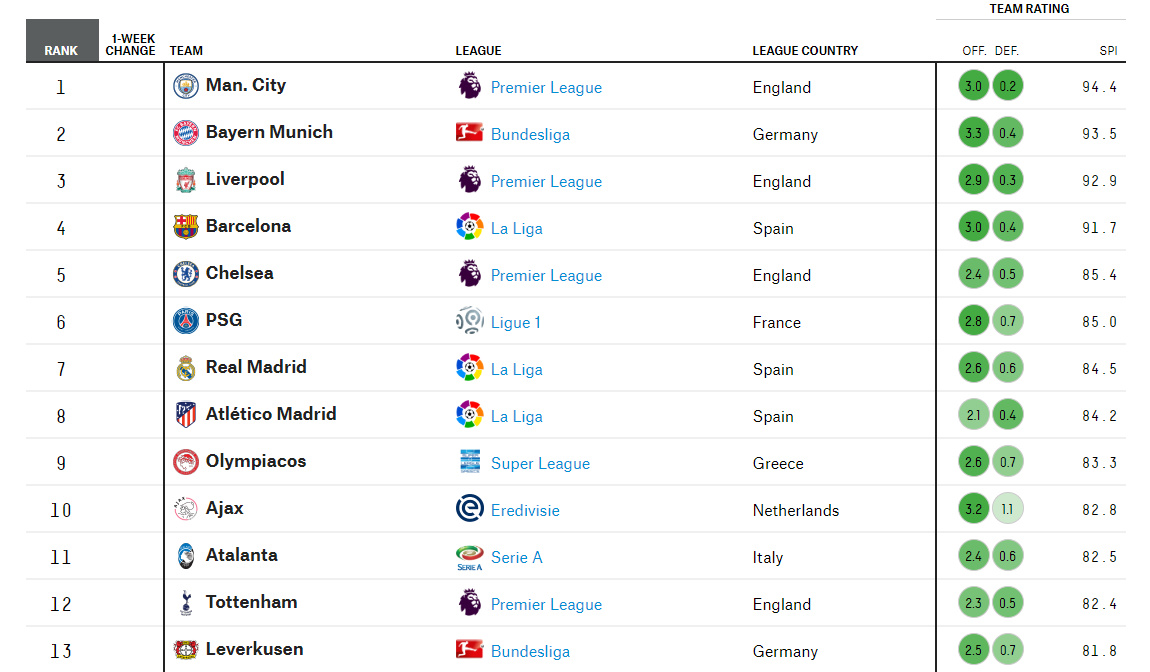
Task: Click the Ligue 1 league logo
Action: point(469,321)
